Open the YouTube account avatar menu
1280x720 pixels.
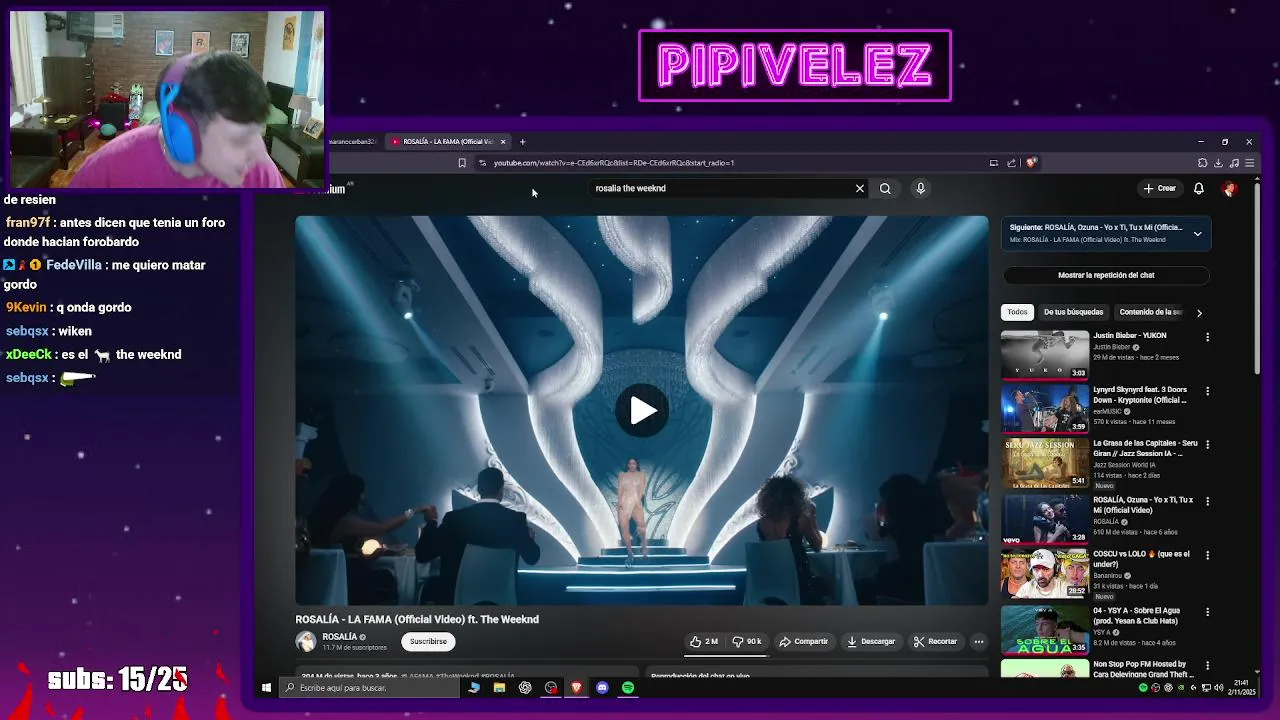click(x=1229, y=188)
